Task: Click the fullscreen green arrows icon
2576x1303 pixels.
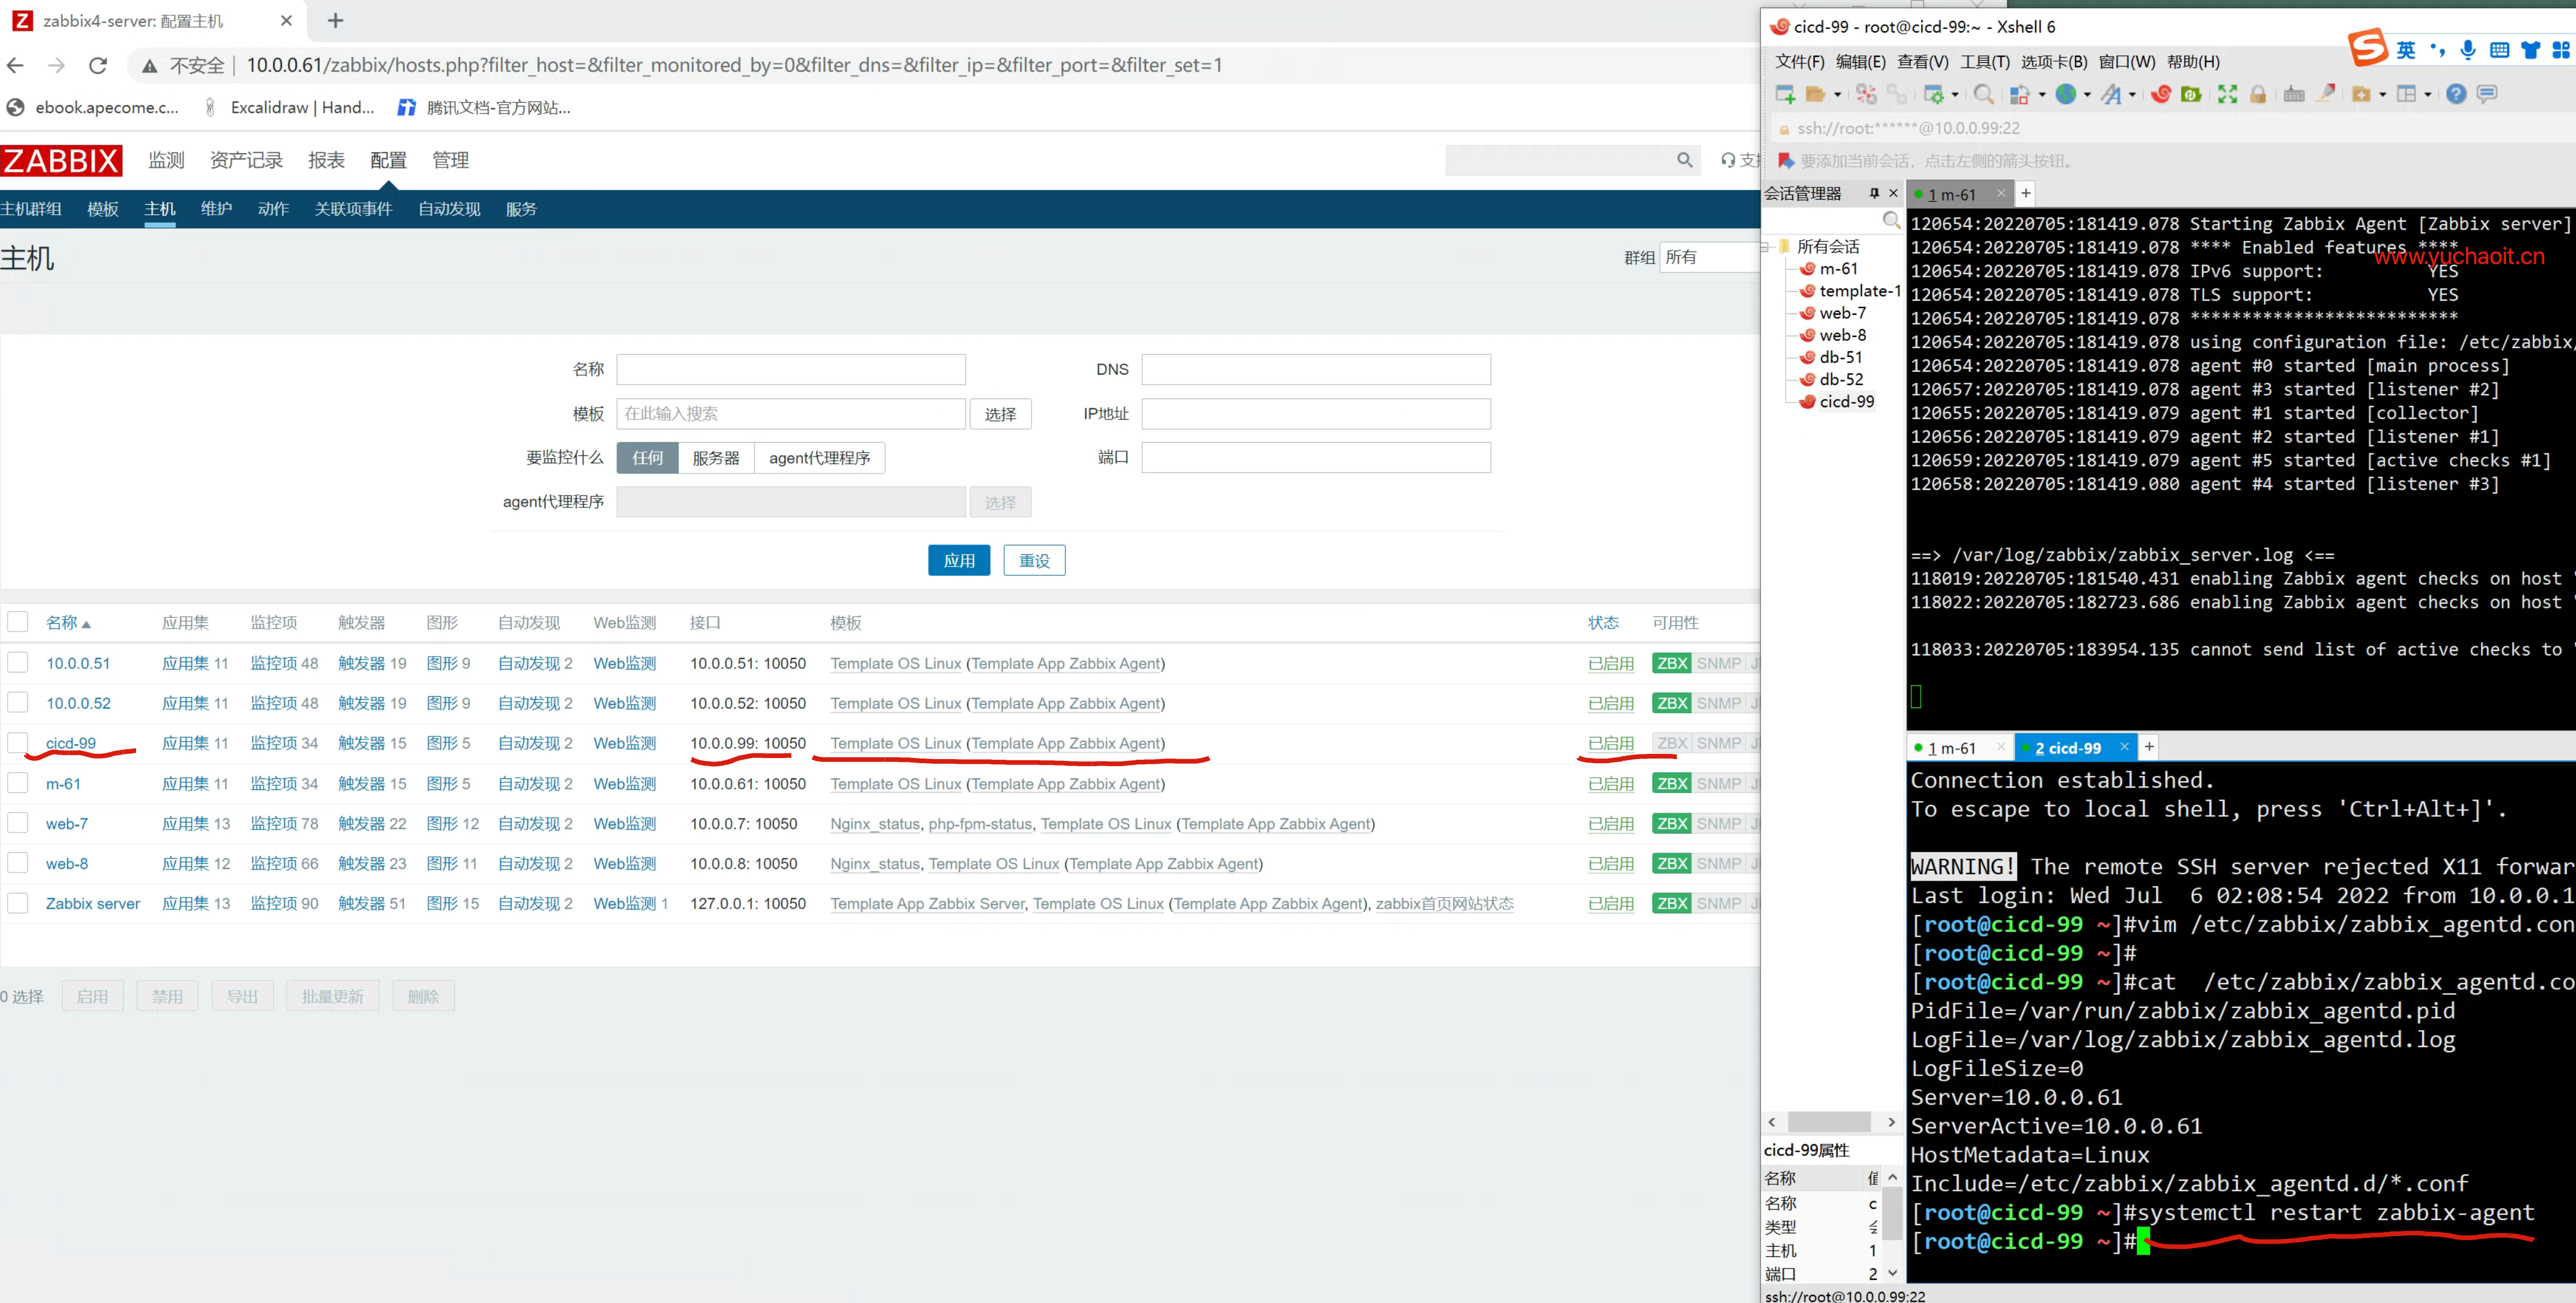Action: pos(2227,94)
